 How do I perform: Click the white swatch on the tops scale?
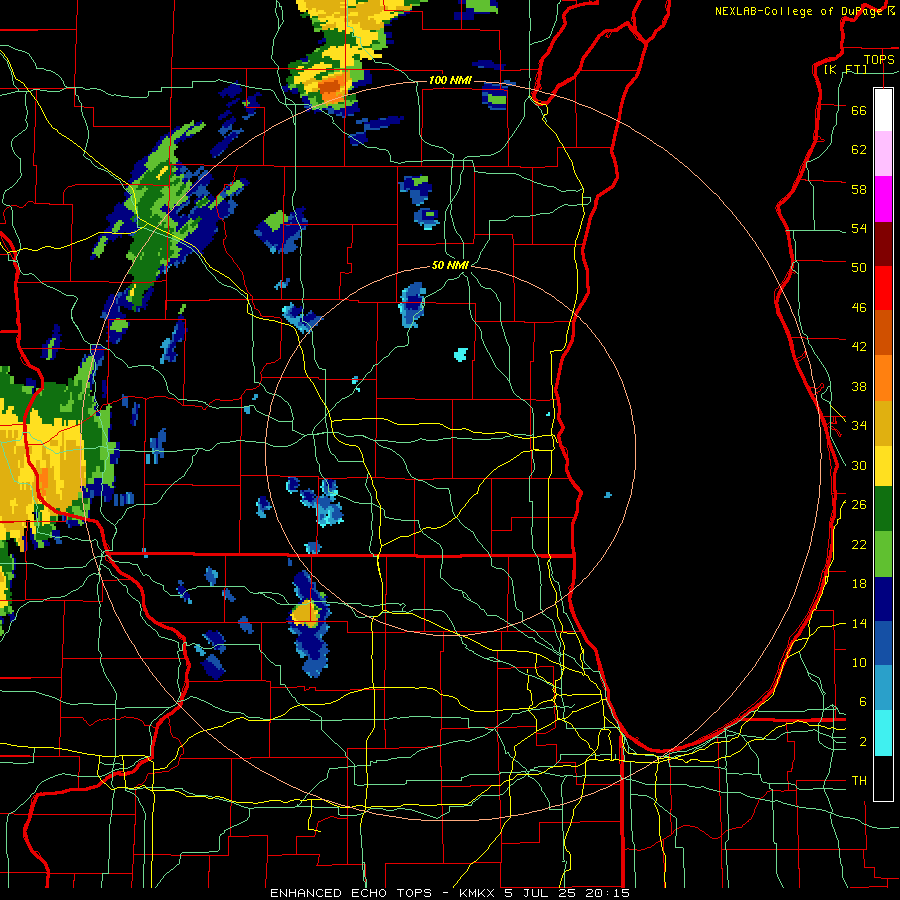tap(883, 110)
